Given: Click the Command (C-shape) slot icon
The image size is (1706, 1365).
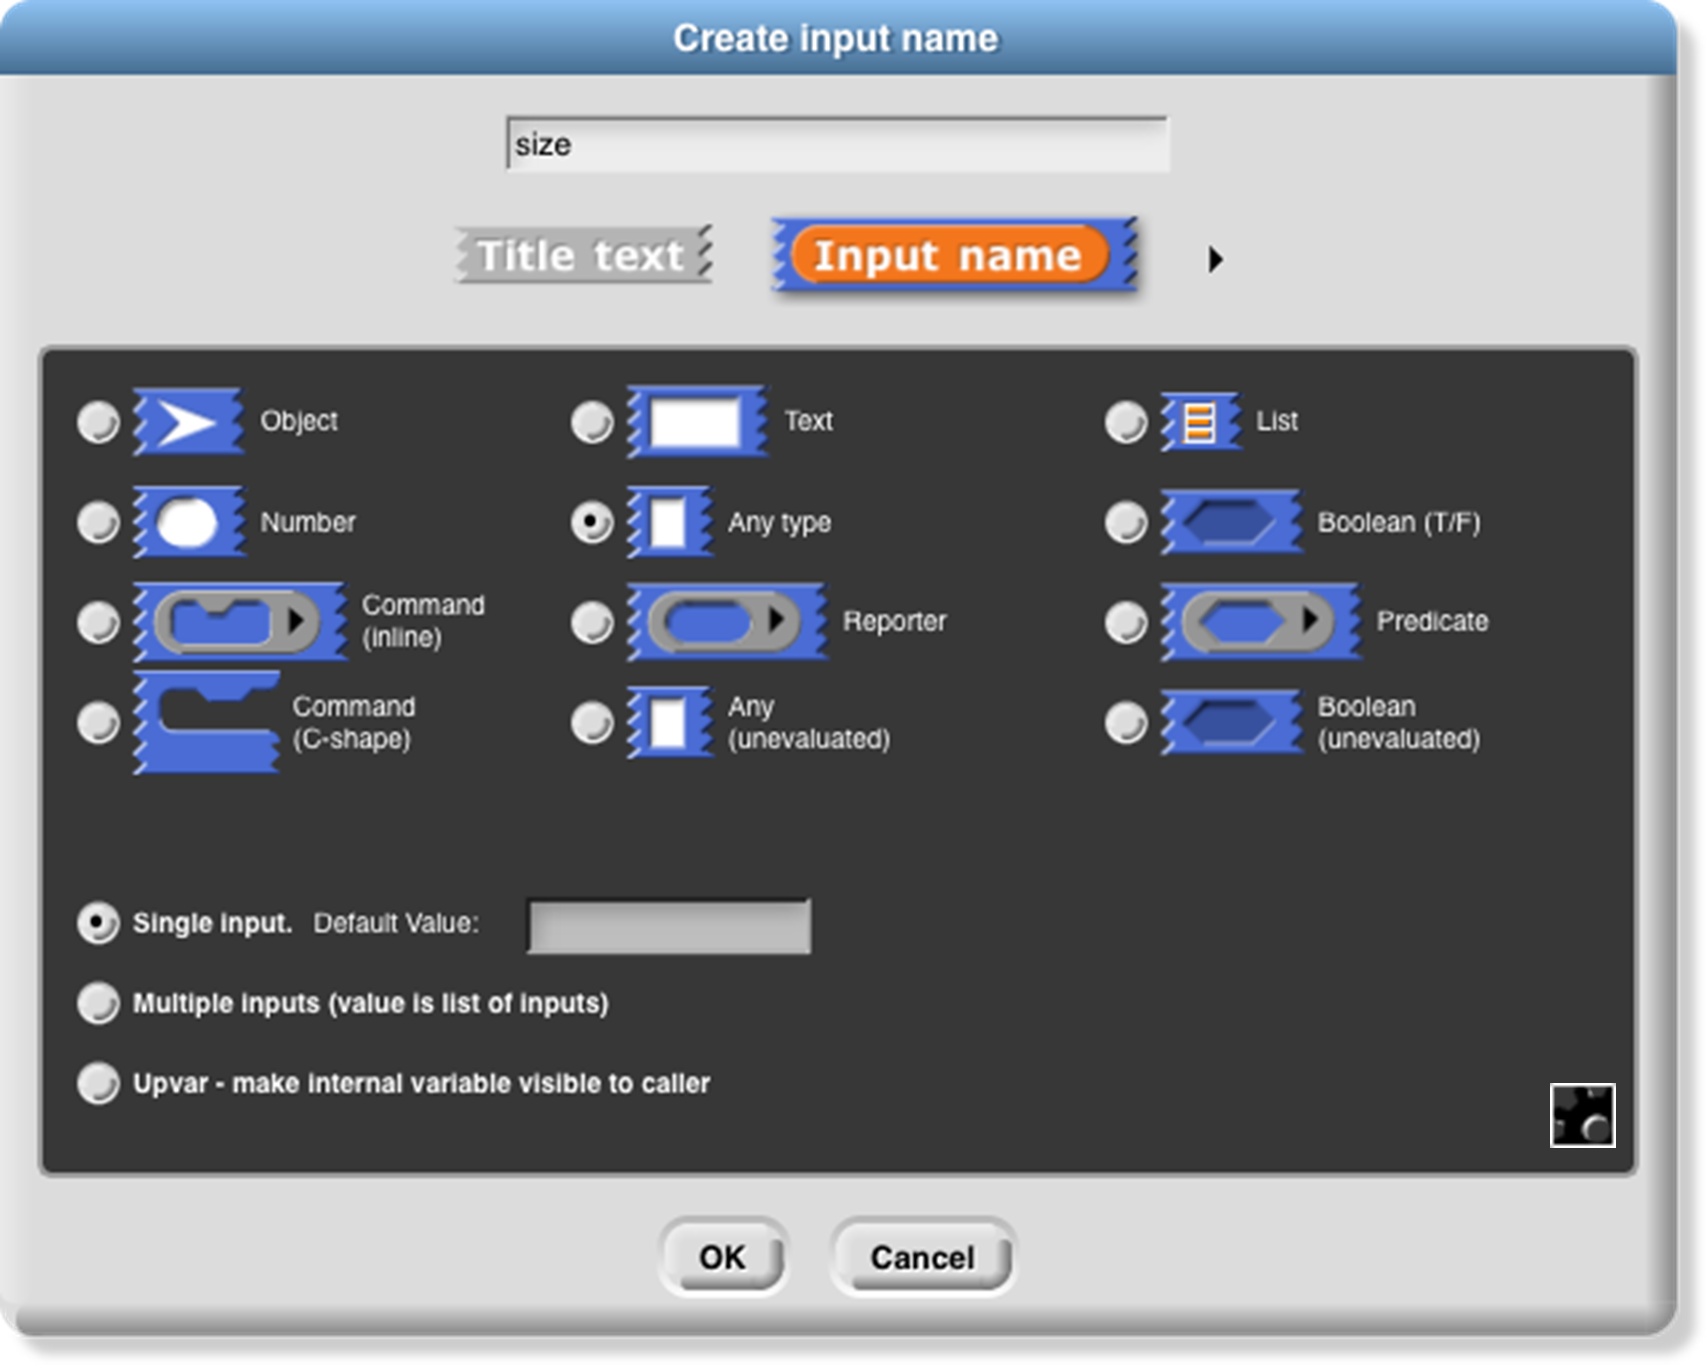Looking at the screenshot, I should click(x=206, y=722).
